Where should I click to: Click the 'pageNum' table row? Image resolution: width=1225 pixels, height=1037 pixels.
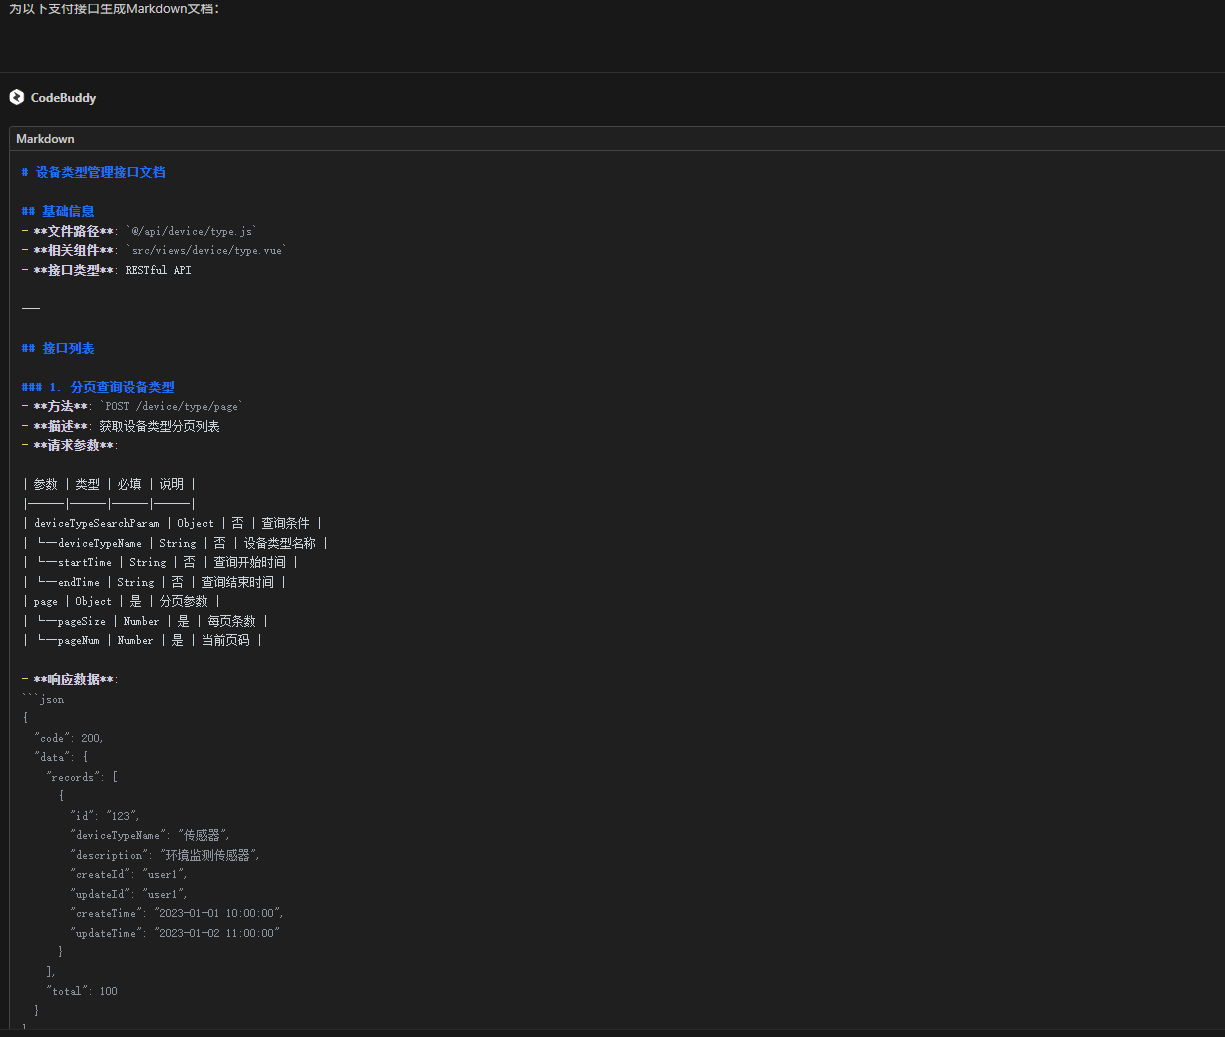[142, 640]
